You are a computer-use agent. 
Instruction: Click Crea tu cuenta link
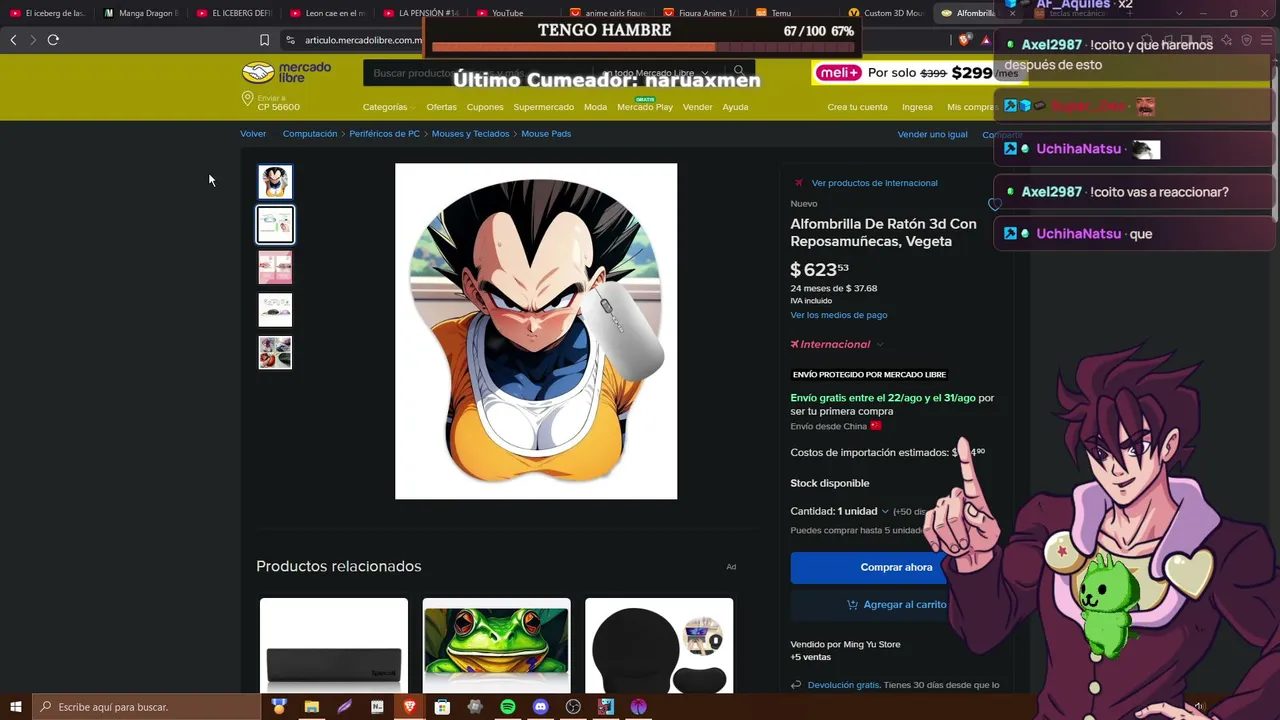coord(857,107)
